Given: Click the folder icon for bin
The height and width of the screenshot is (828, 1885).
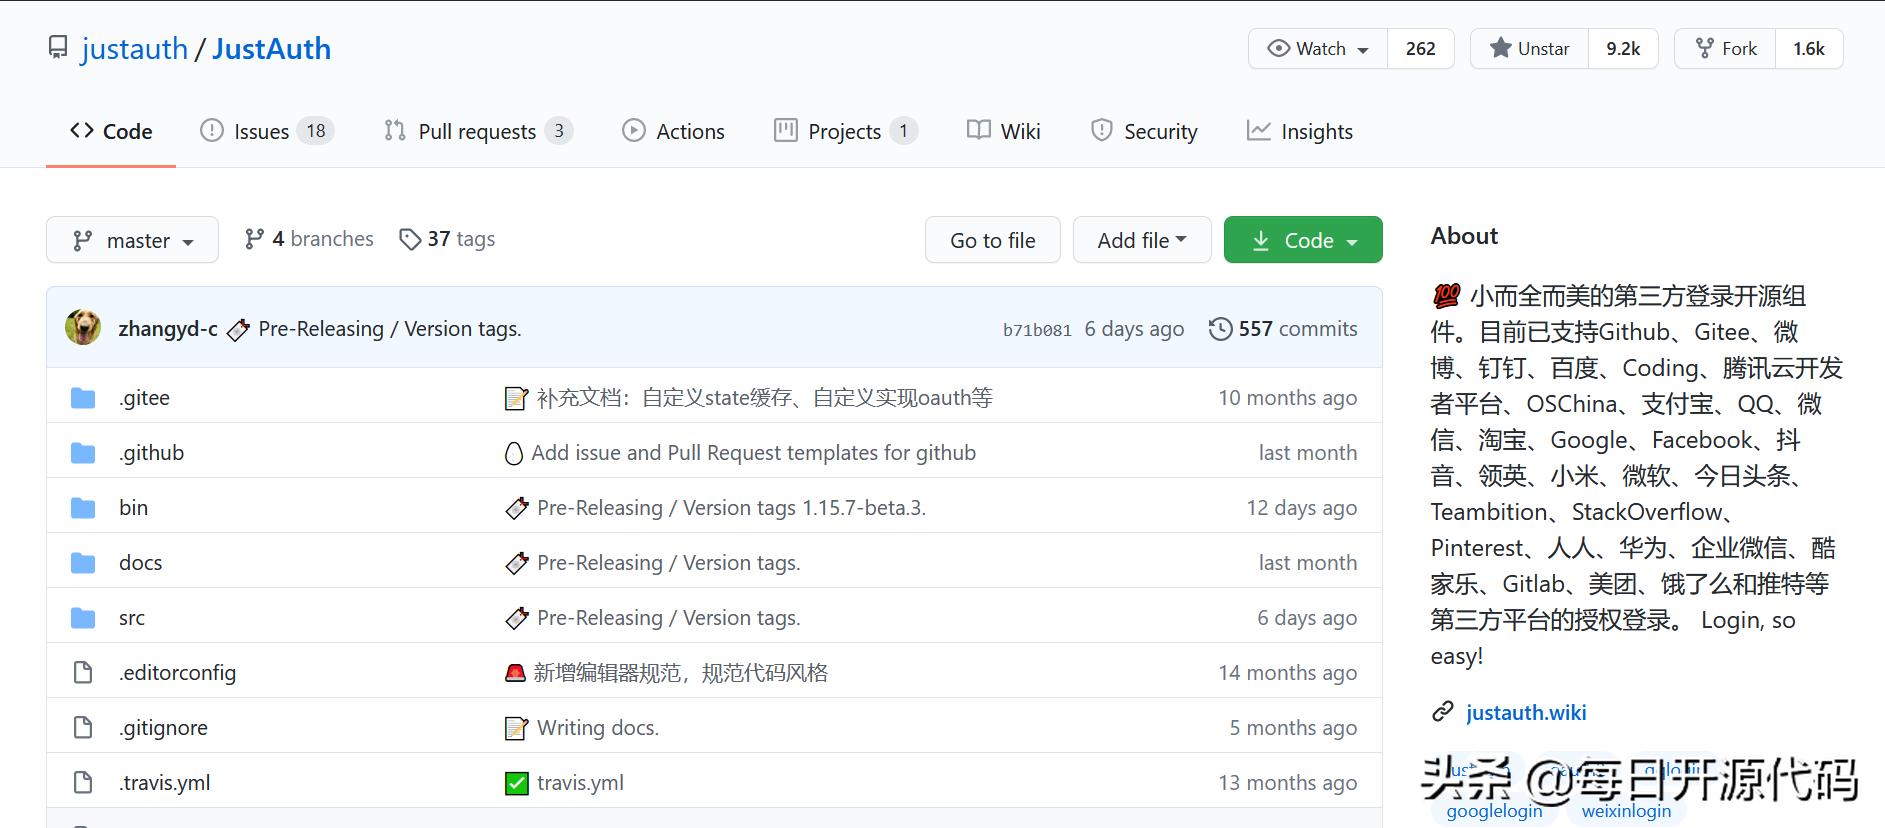Looking at the screenshot, I should (83, 508).
